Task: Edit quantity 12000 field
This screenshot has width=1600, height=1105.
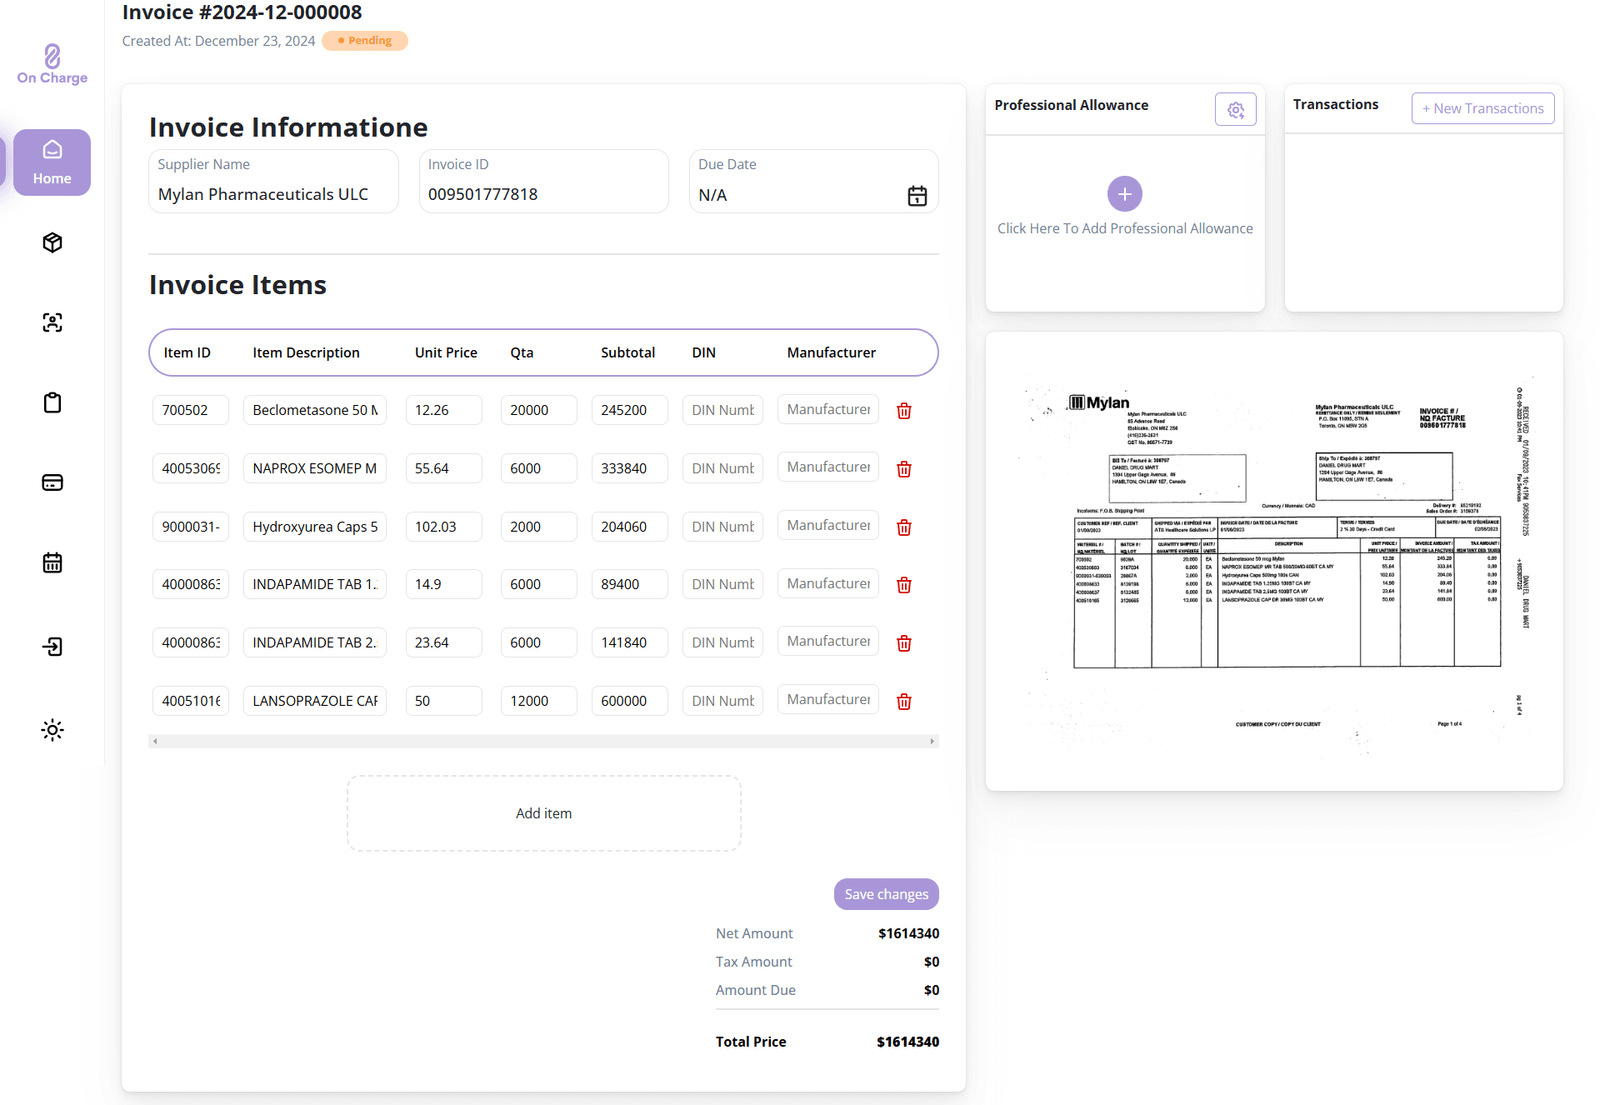Action: click(539, 700)
